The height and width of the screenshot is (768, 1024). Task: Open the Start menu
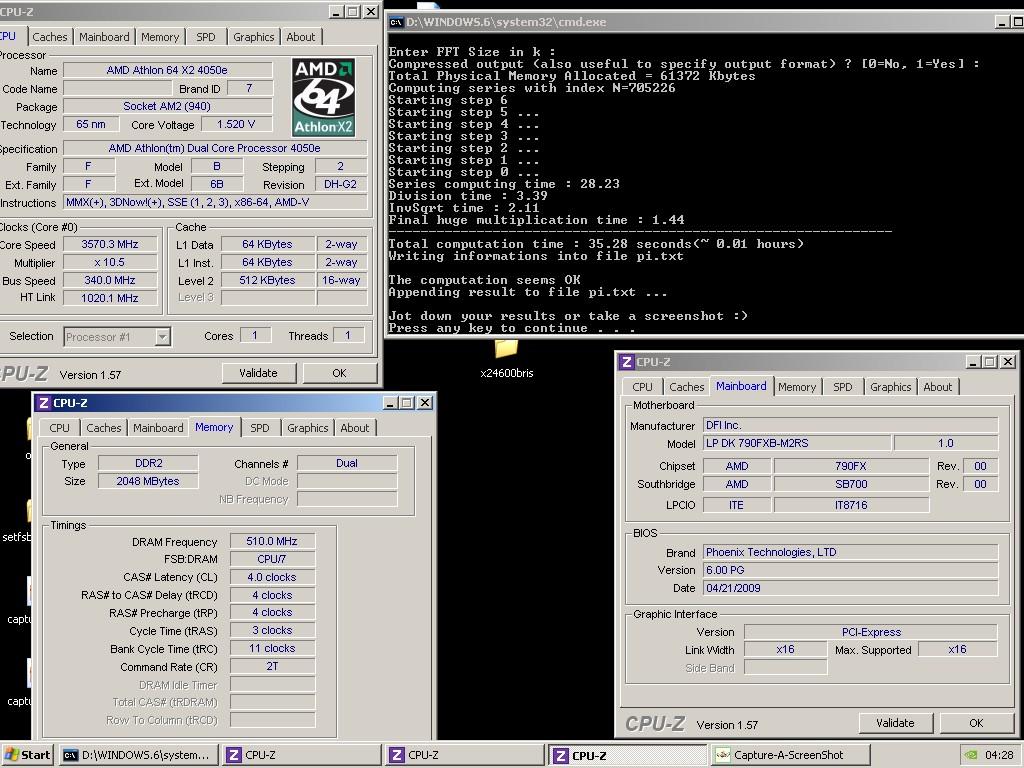pyautogui.click(x=27, y=755)
